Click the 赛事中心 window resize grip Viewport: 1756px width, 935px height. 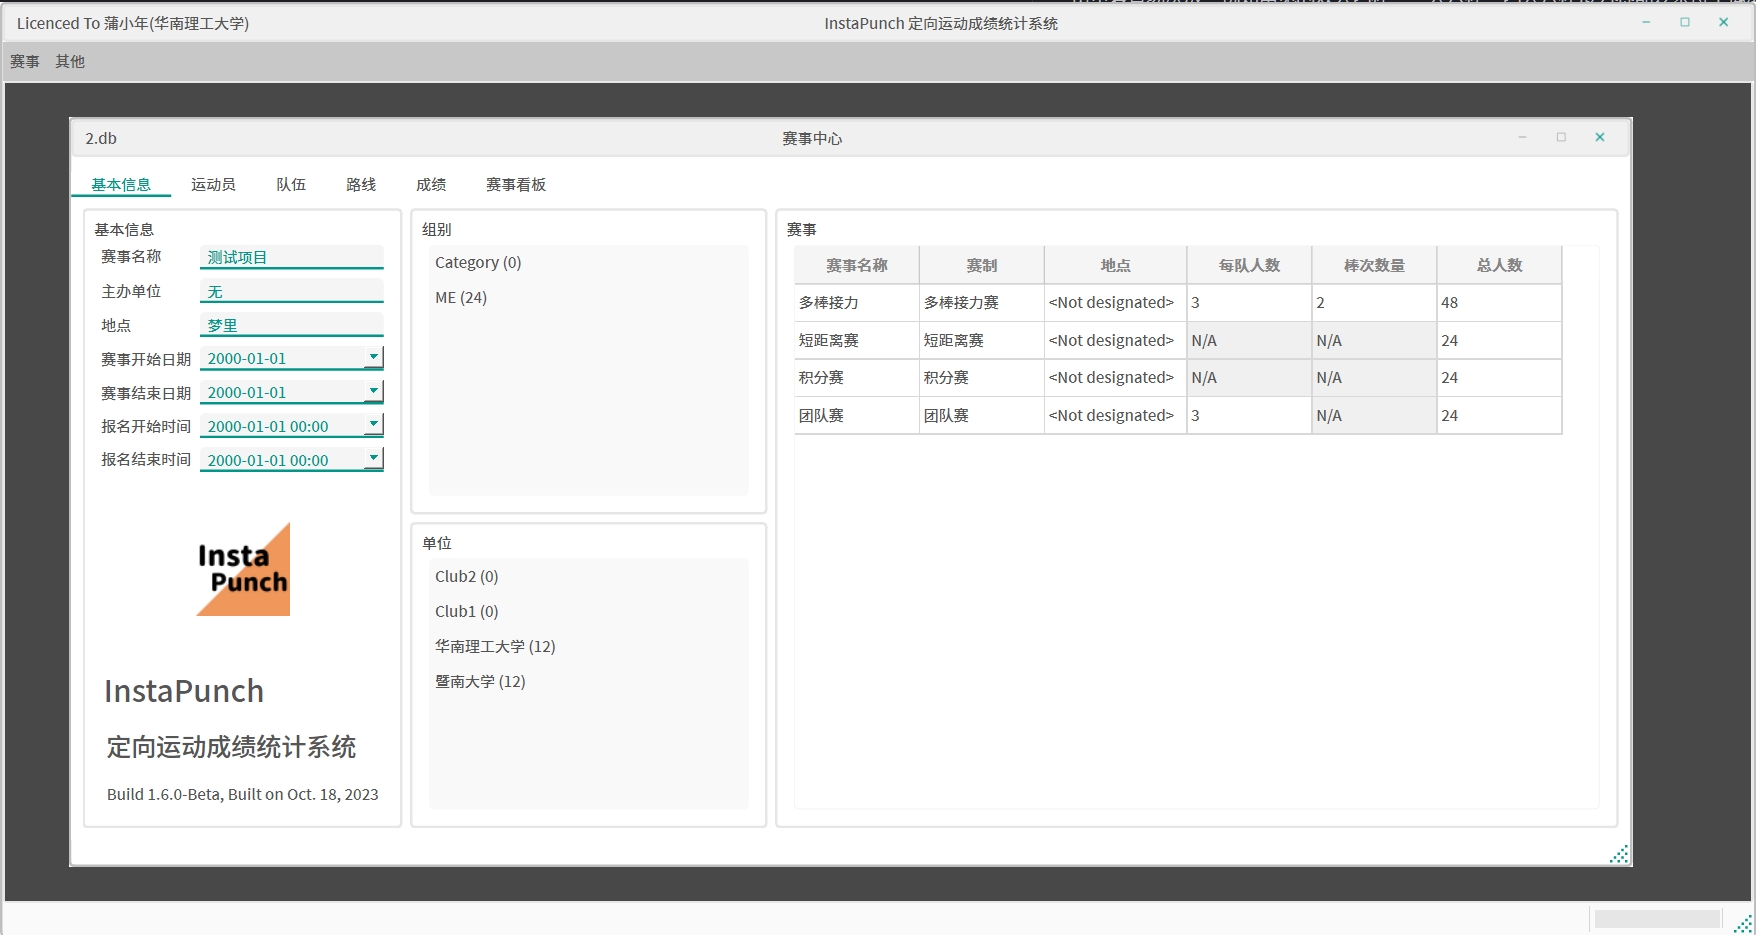[1619, 854]
